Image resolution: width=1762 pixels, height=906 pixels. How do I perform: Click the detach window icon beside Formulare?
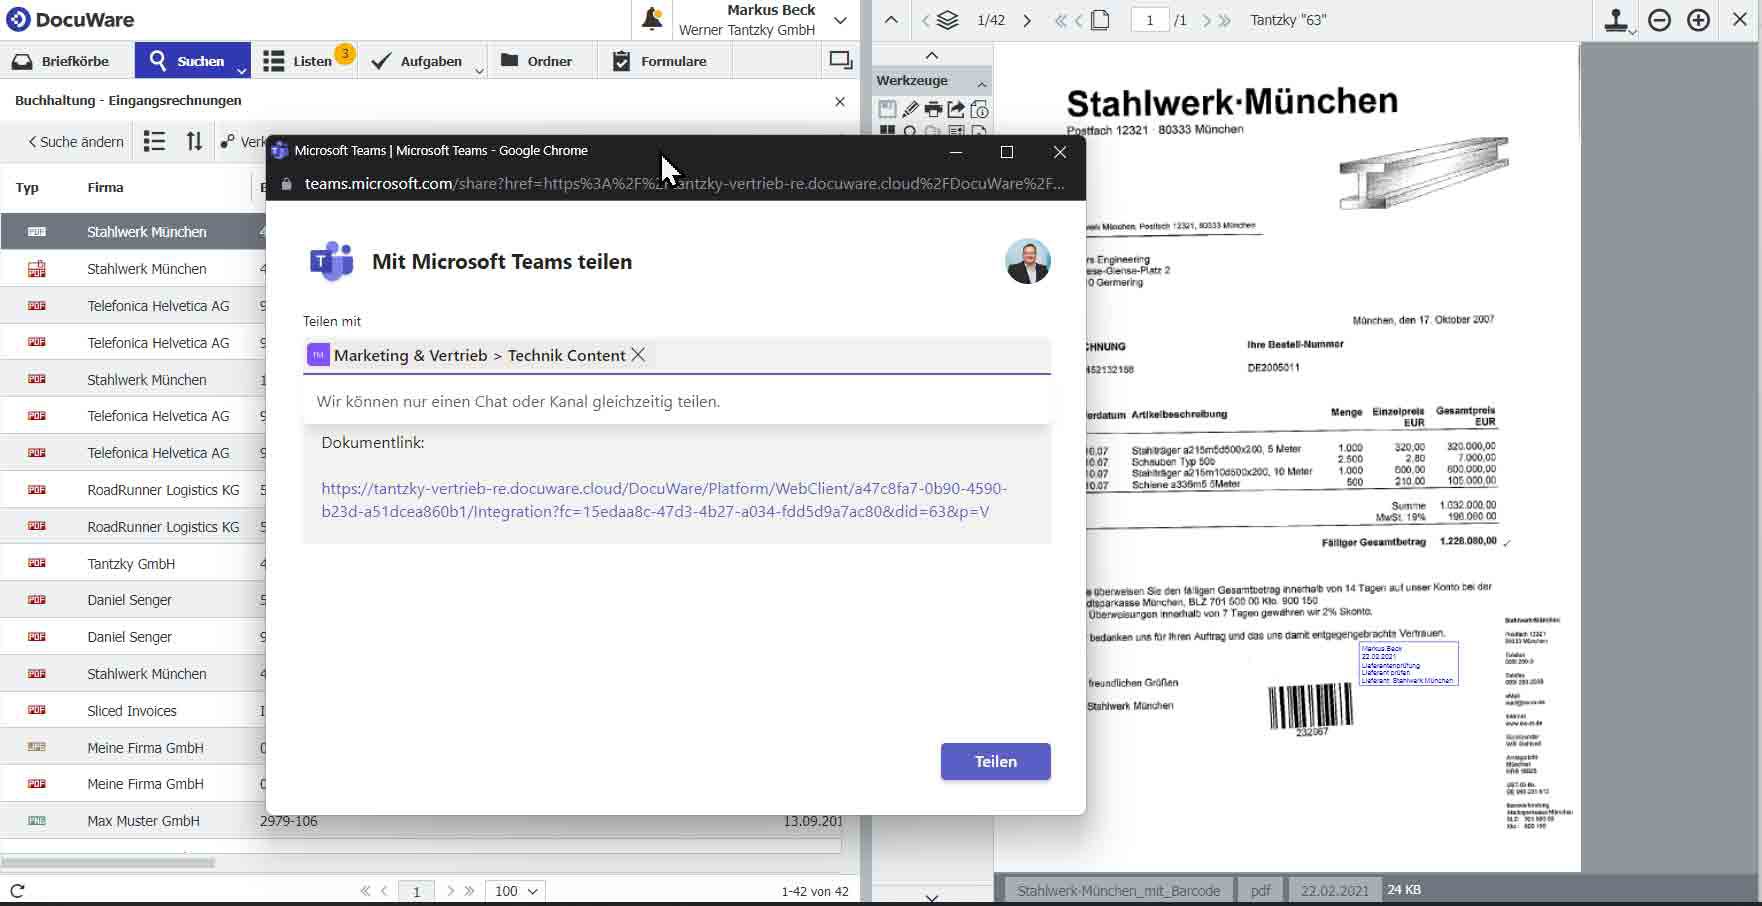point(841,61)
